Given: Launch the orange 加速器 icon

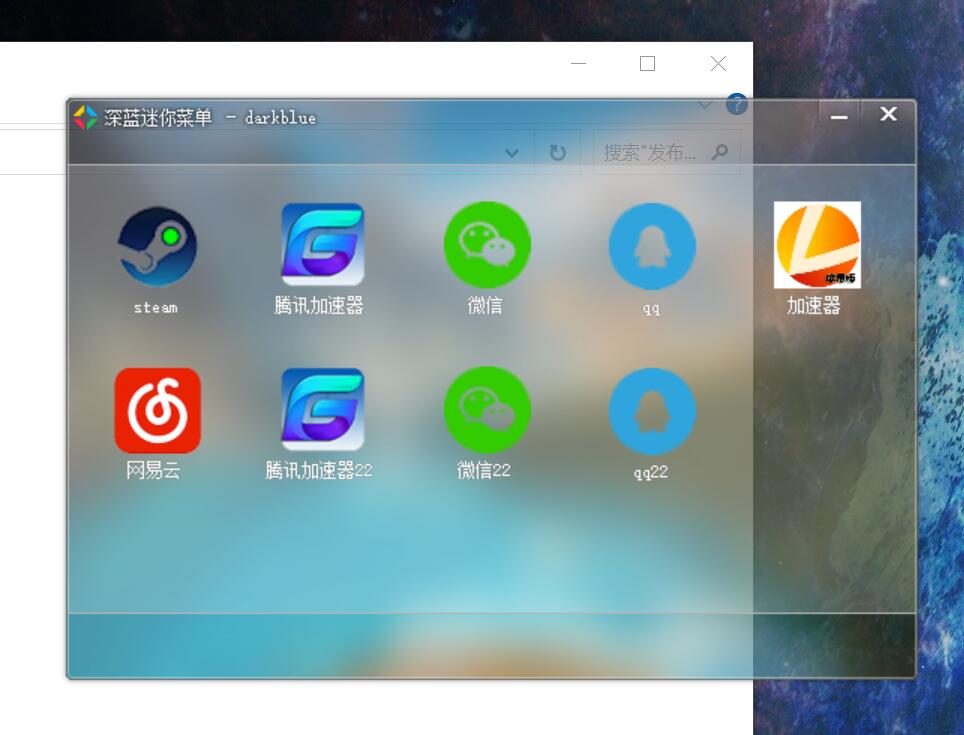Looking at the screenshot, I should pos(817,245).
